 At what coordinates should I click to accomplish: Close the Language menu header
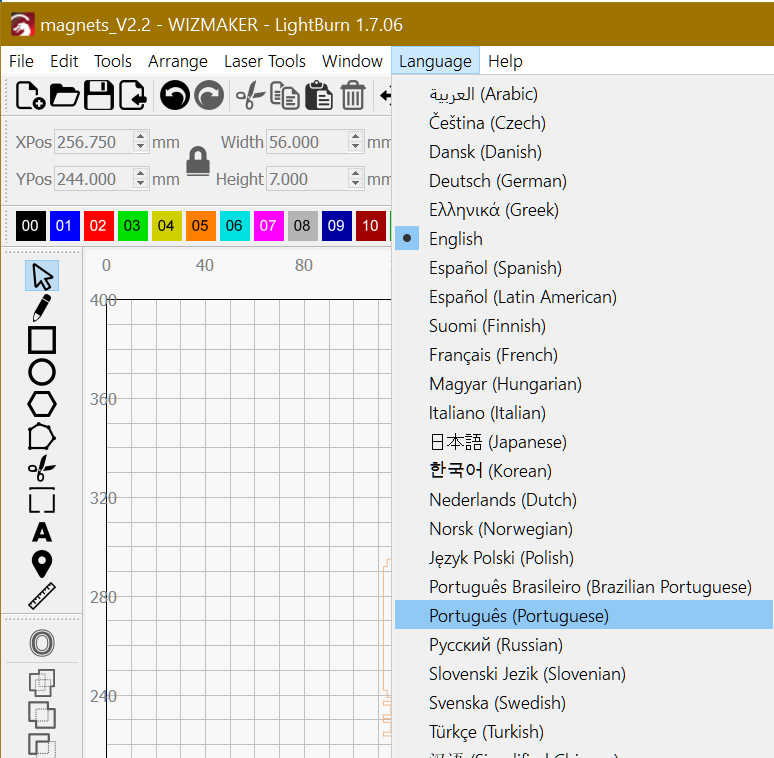(435, 61)
